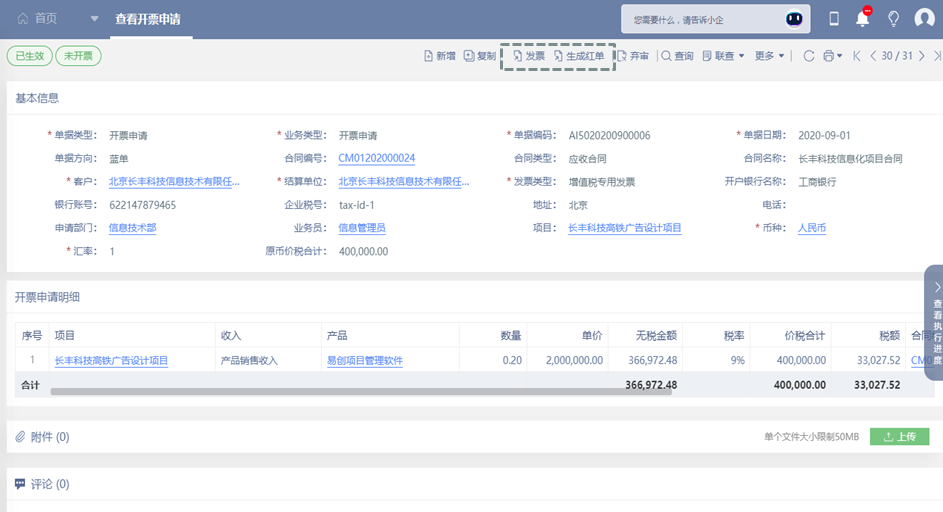Click the green 上传 upload button
Viewport: 943px width, 512px height.
[x=899, y=436]
